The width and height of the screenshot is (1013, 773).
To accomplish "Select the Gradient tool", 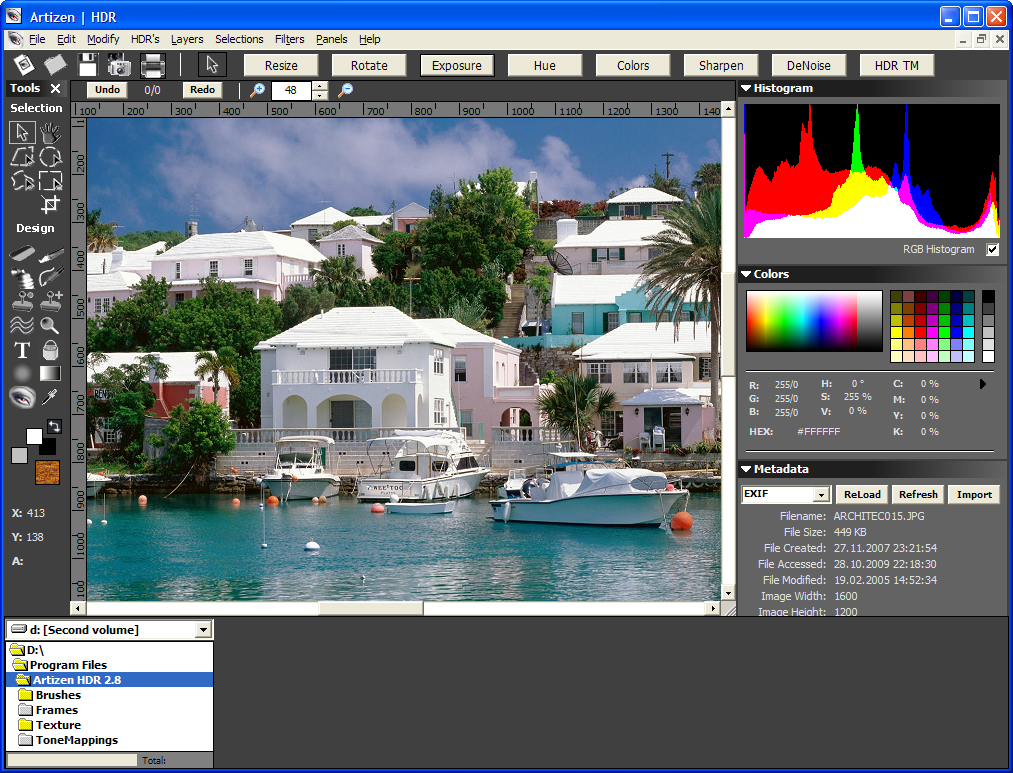I will click(50, 373).
